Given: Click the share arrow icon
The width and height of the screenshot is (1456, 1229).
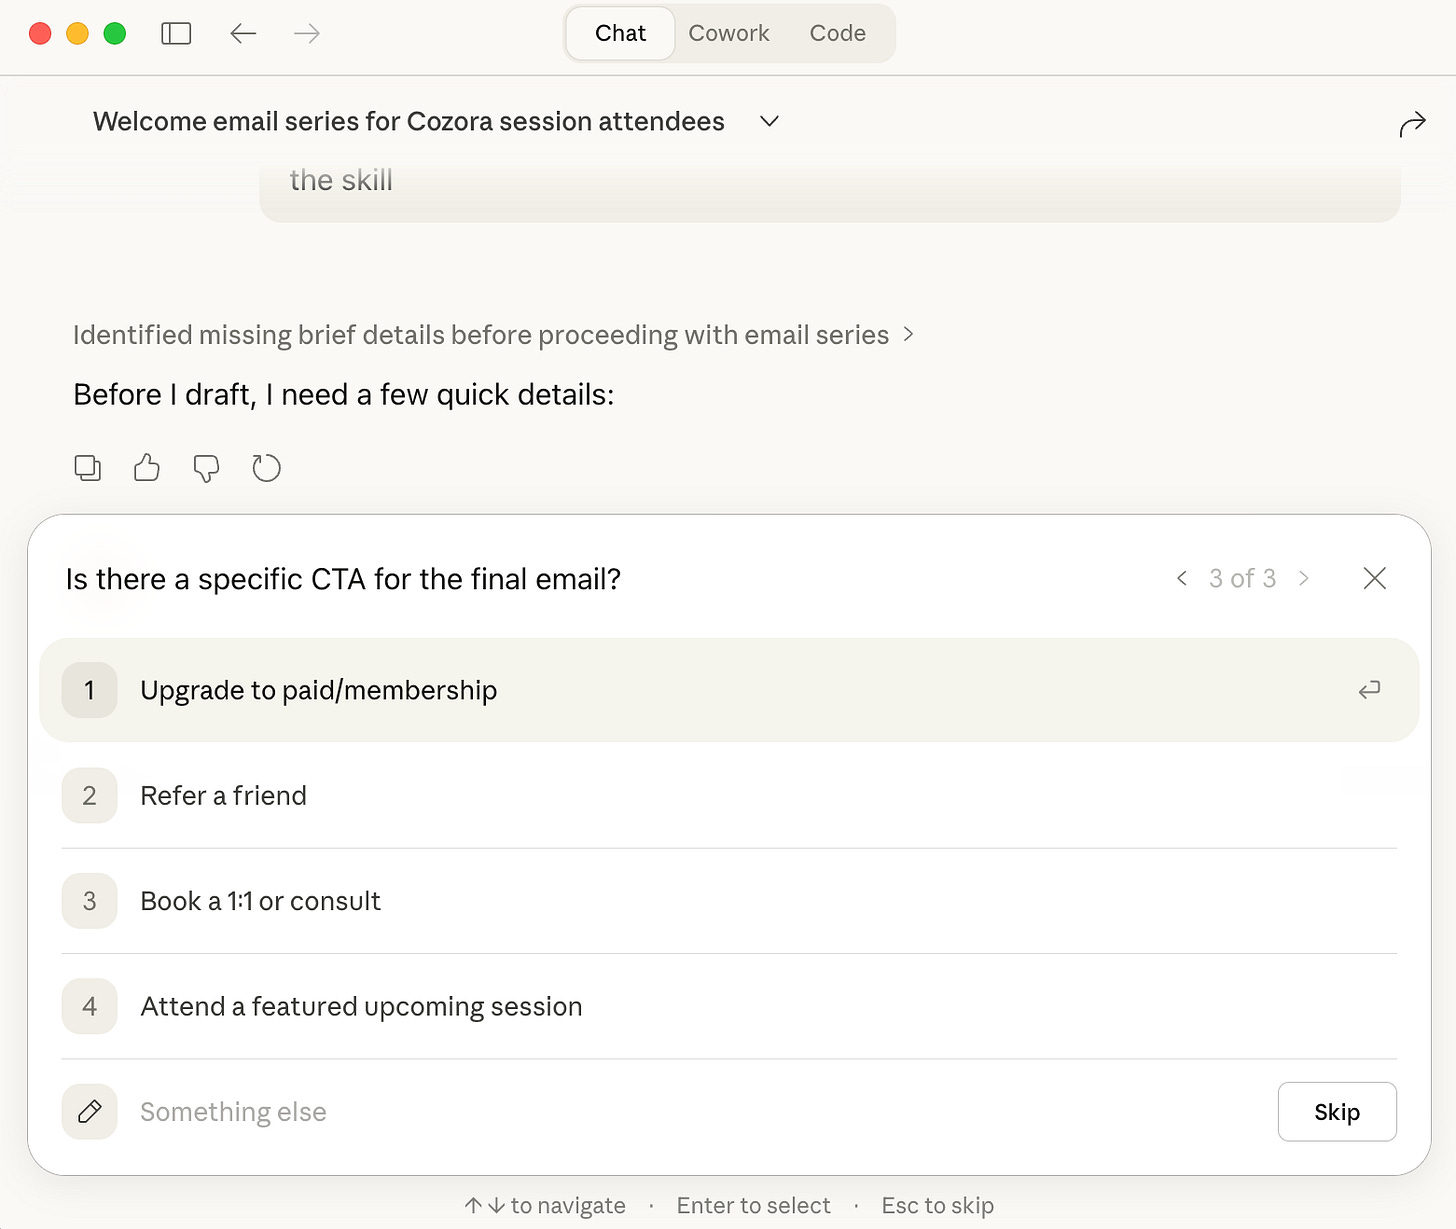Looking at the screenshot, I should 1412,124.
